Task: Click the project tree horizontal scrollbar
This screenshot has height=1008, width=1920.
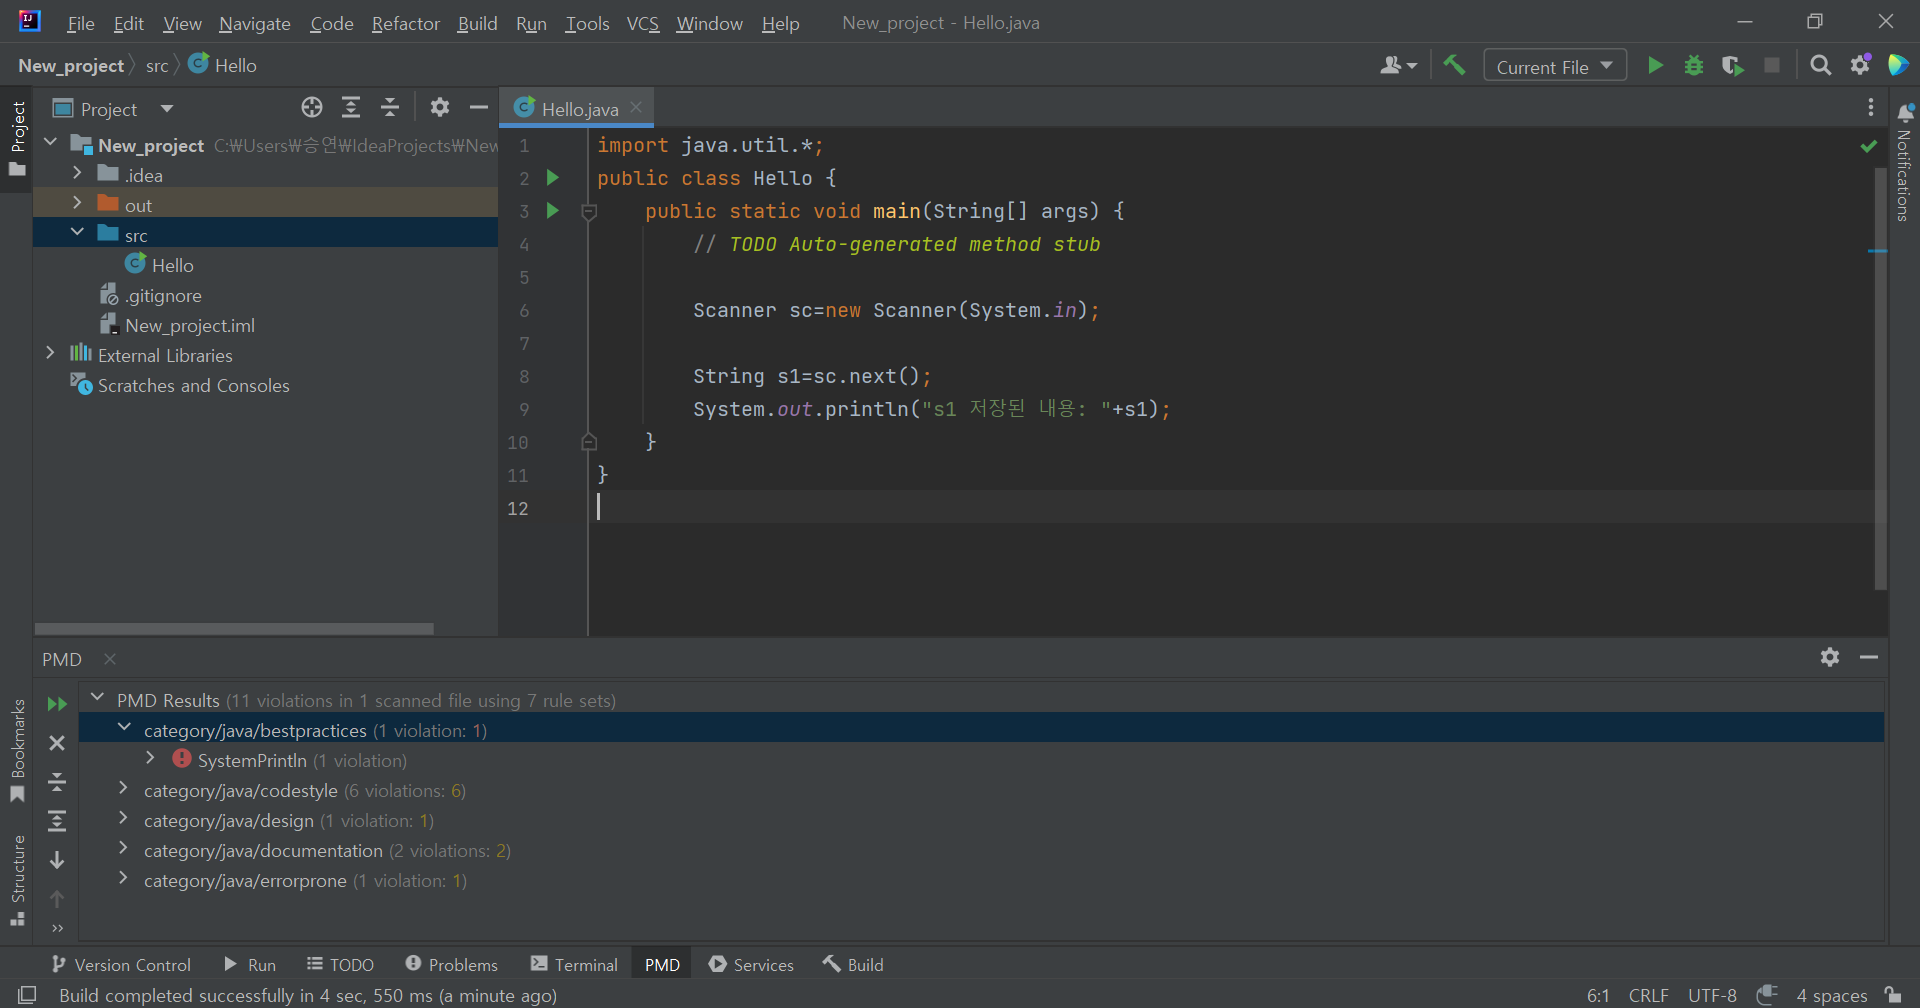Action: [x=234, y=629]
